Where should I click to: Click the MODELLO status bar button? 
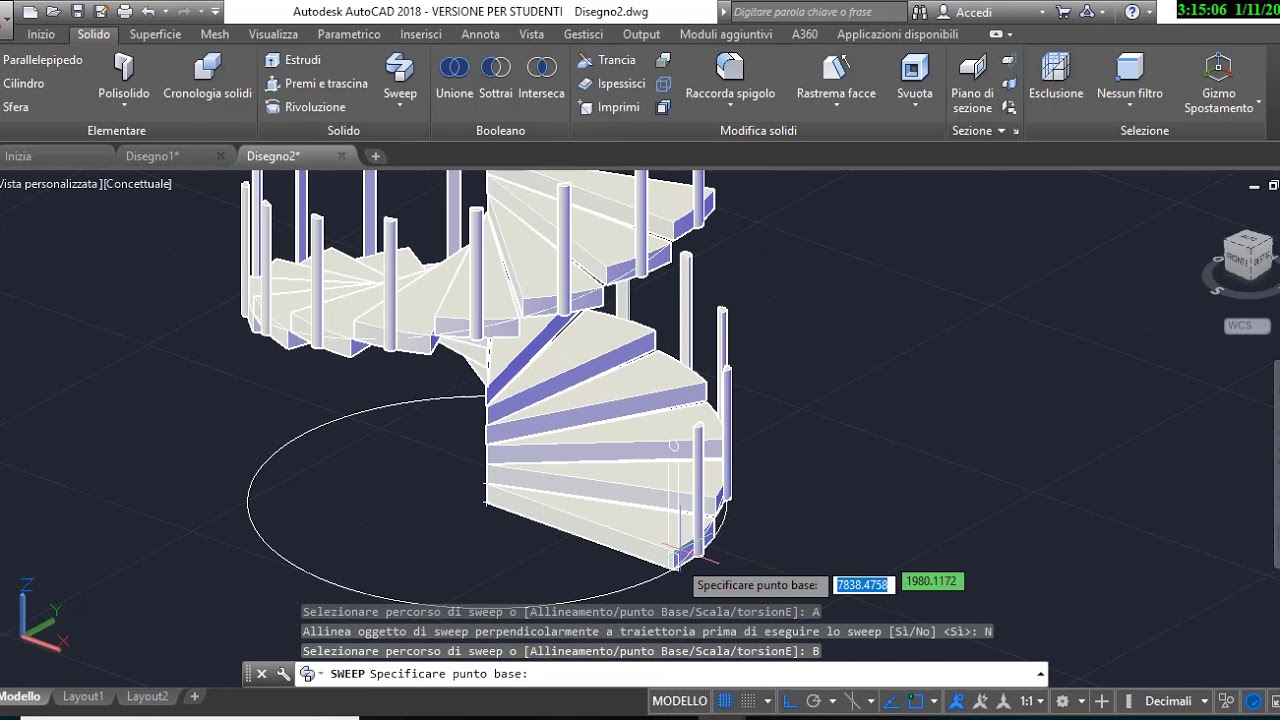[x=680, y=701]
